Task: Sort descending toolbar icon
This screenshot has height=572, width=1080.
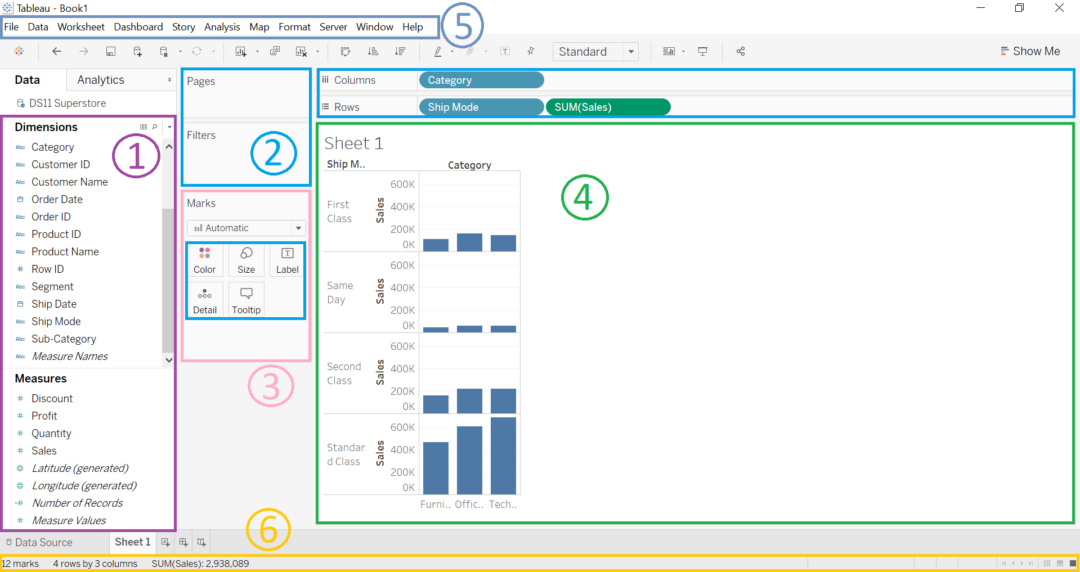Action: tap(399, 51)
